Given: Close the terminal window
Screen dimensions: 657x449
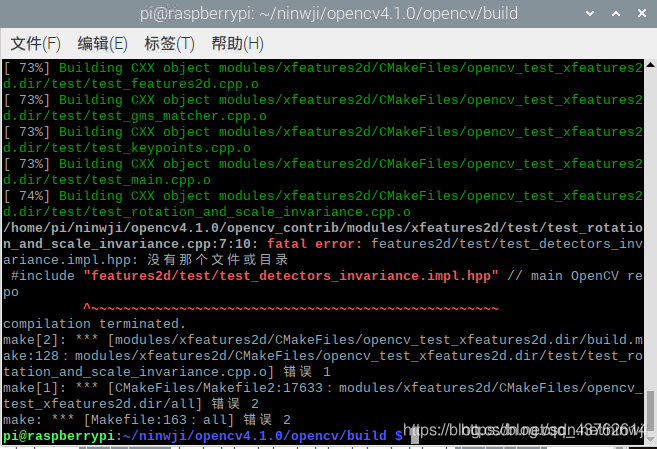Looking at the screenshot, I should click(x=642, y=13).
